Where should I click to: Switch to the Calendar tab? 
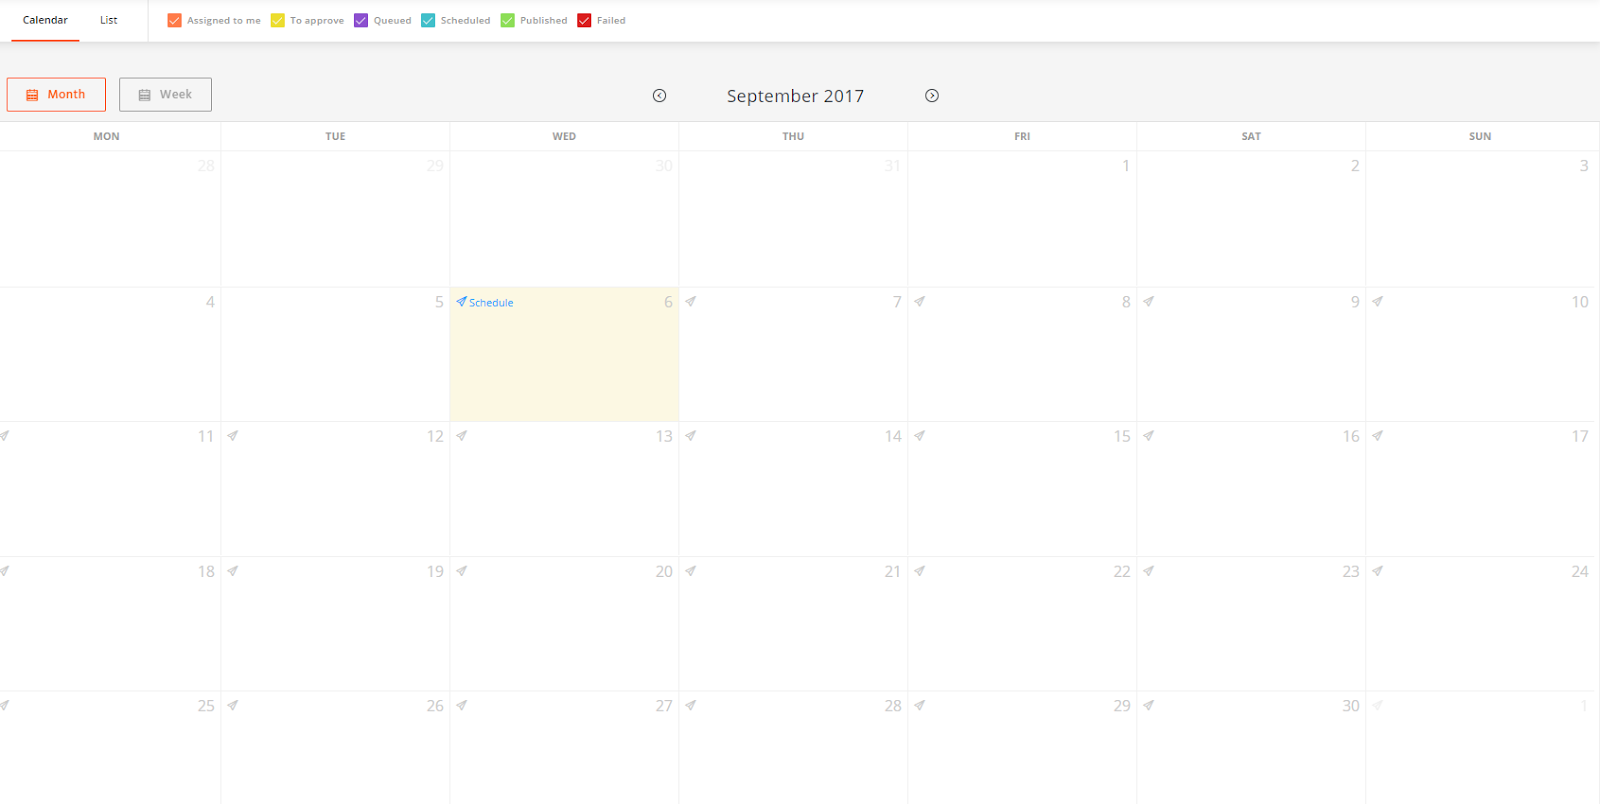pos(45,20)
